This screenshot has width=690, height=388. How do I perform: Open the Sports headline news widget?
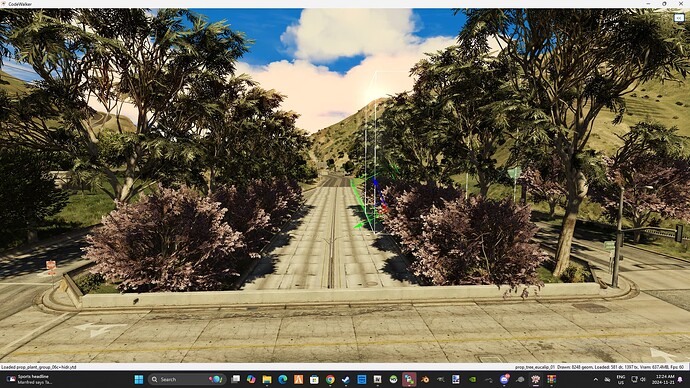pyautogui.click(x=29, y=379)
